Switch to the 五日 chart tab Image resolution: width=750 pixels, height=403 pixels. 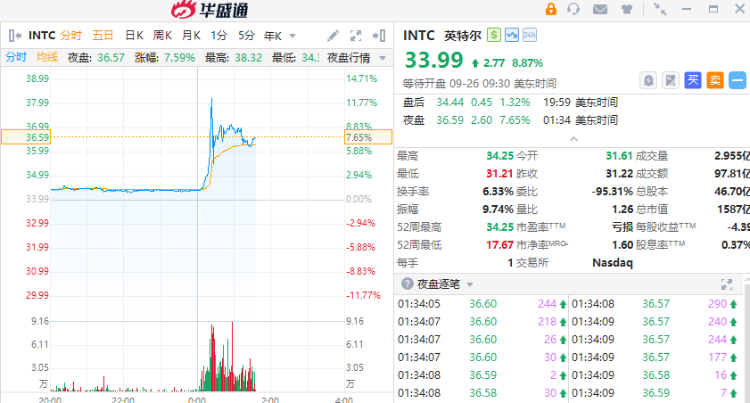tap(102, 35)
